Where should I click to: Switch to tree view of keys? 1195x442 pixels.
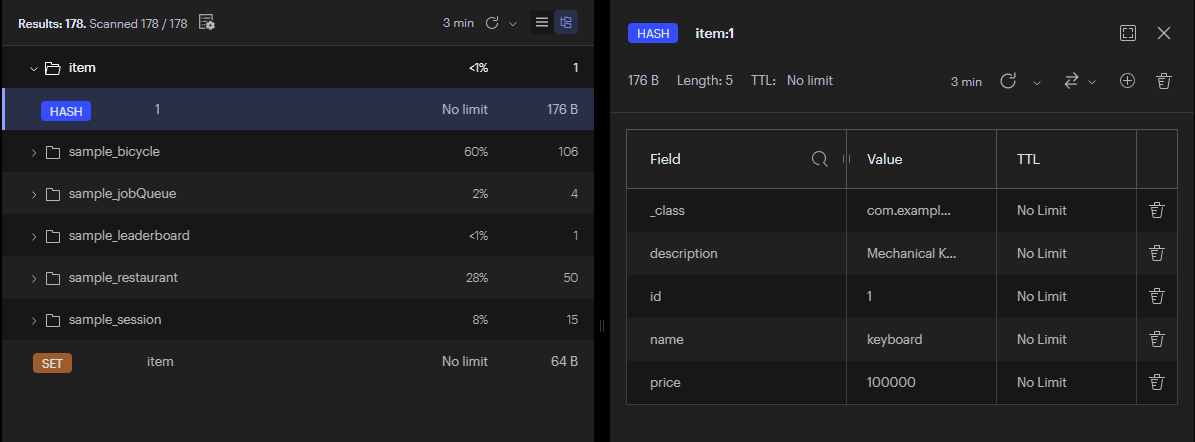coord(565,22)
